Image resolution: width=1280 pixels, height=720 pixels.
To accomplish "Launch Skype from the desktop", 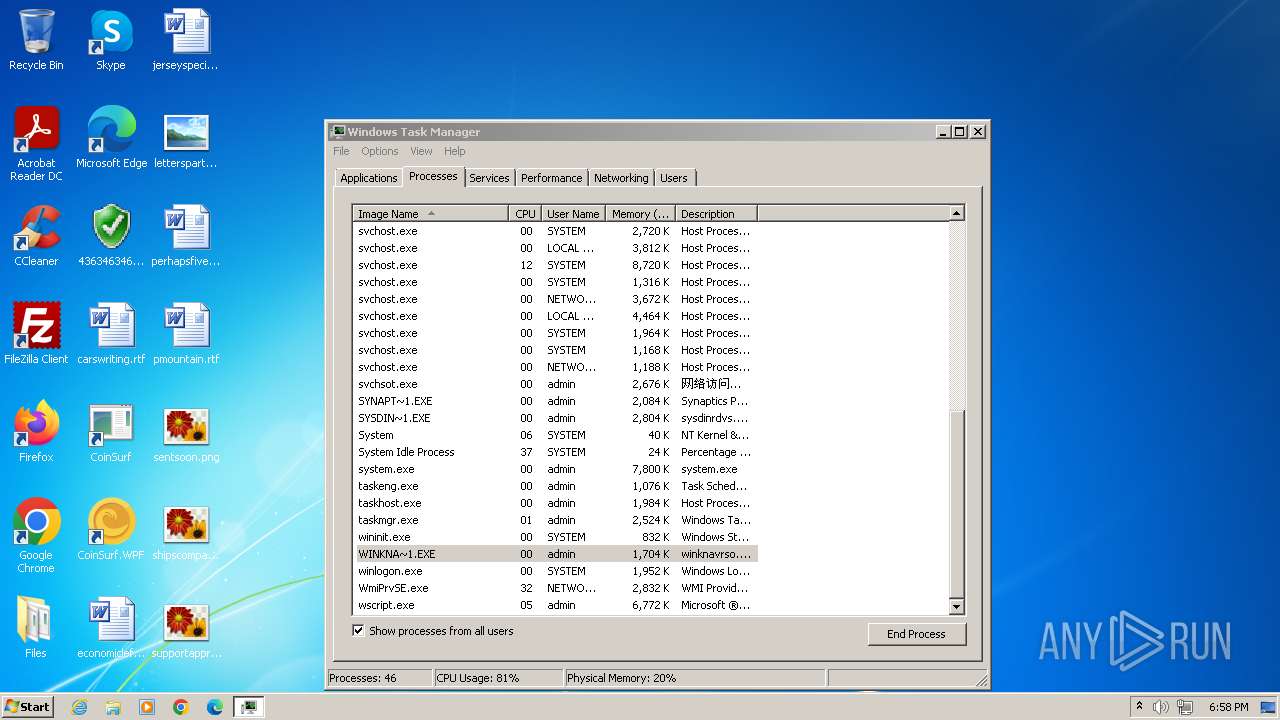I will [x=111, y=40].
